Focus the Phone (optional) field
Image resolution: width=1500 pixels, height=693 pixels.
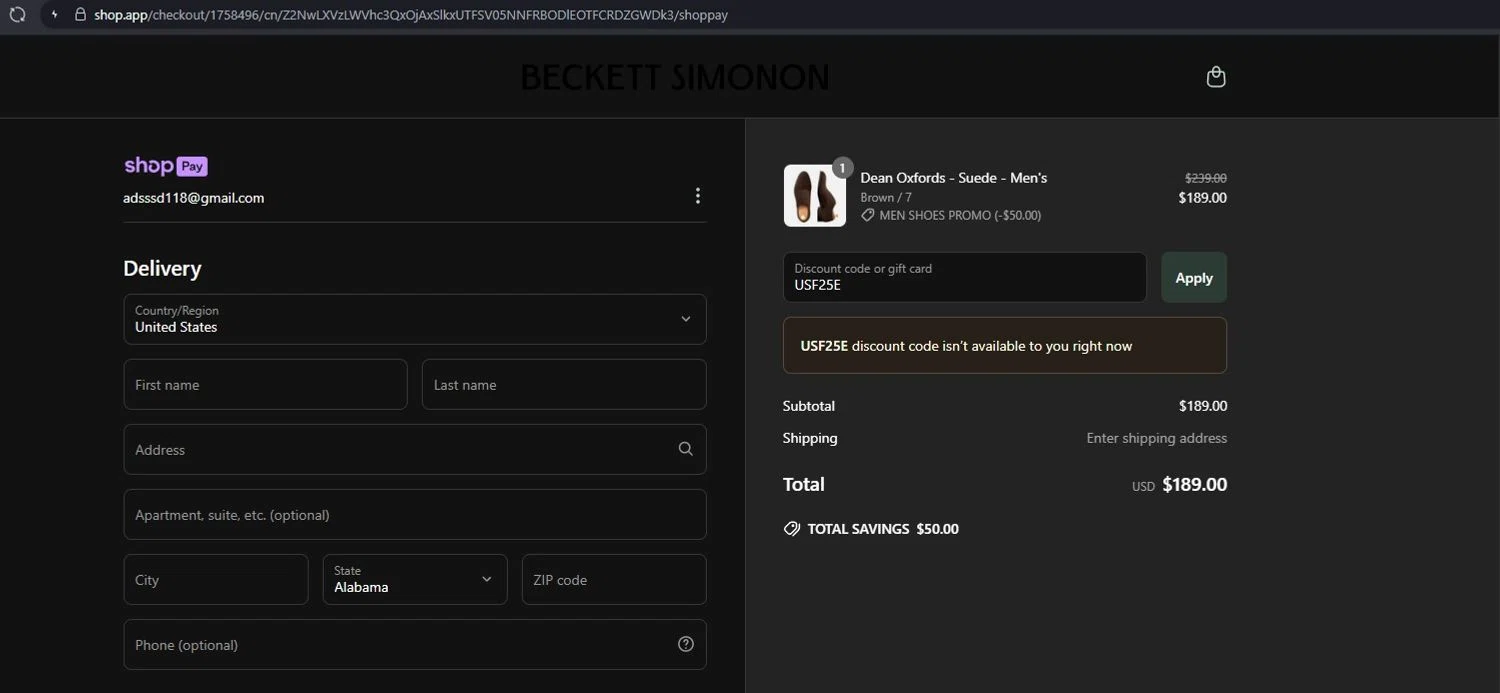click(x=415, y=645)
